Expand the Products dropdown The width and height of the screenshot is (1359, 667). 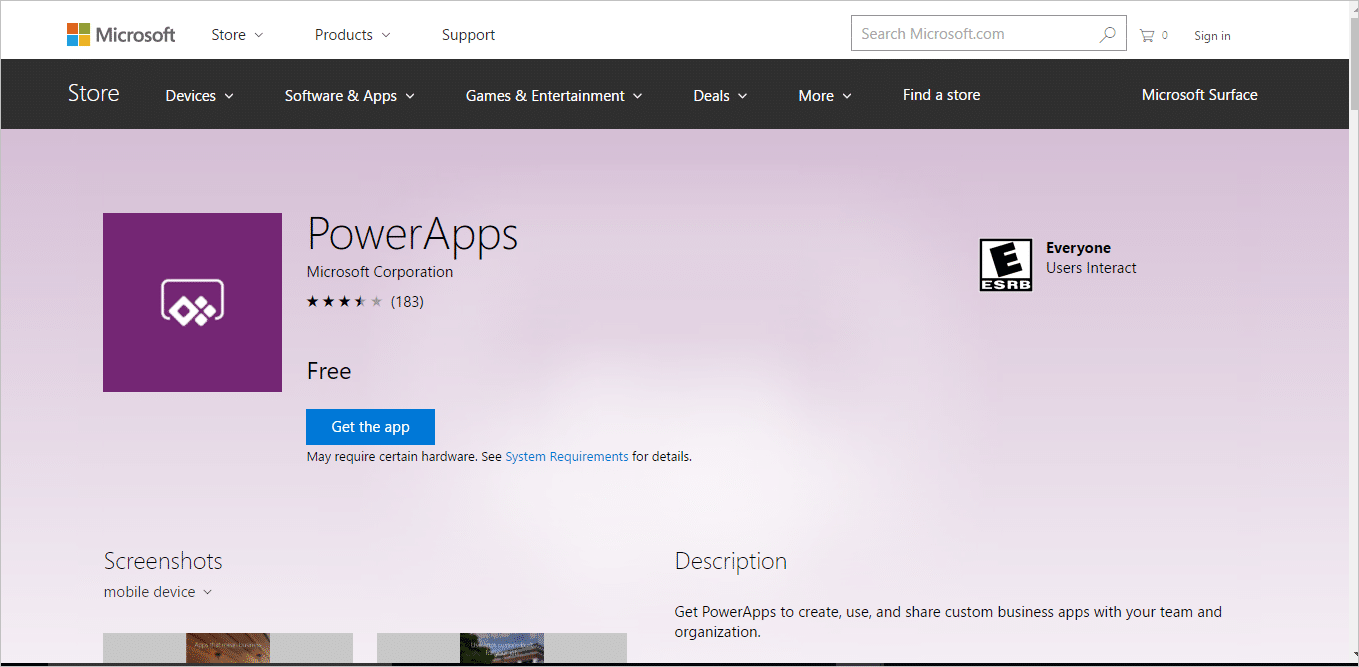[x=352, y=35]
